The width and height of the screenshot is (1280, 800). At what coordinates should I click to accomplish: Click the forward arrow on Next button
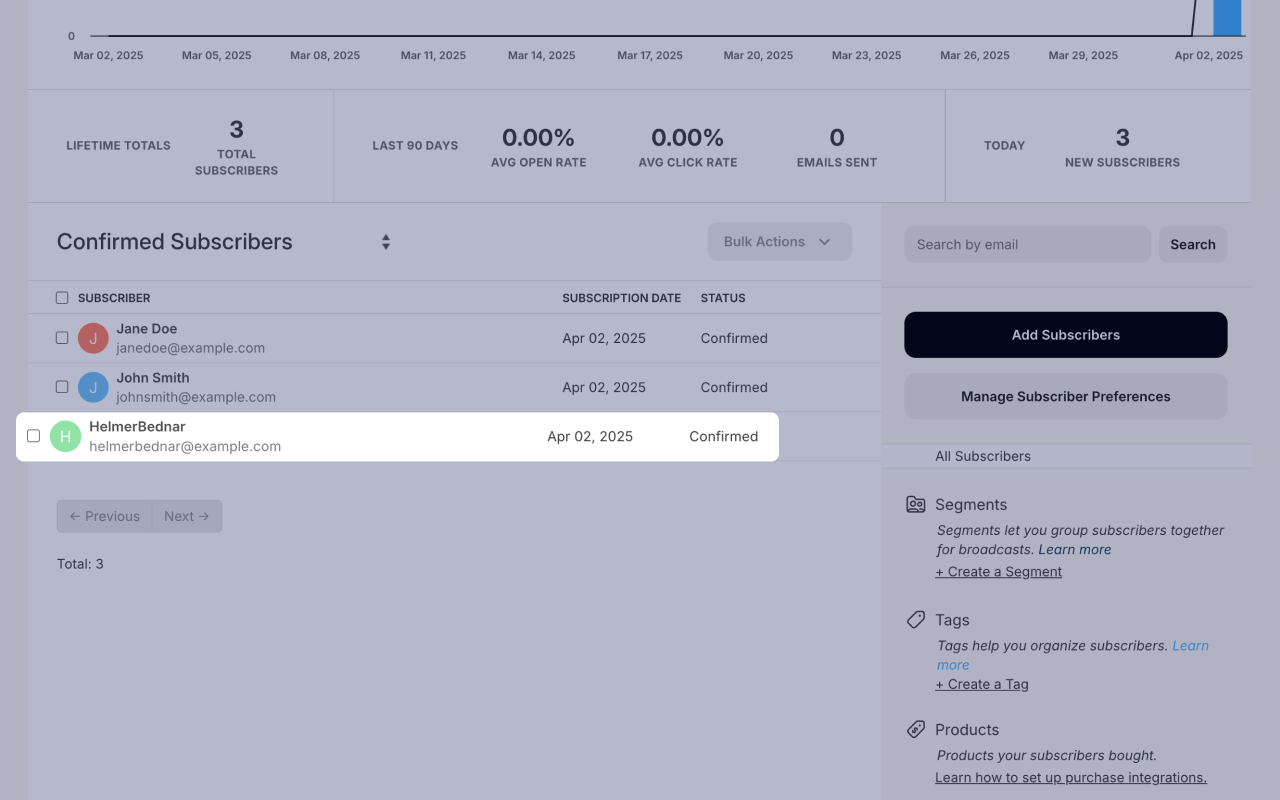tap(202, 516)
